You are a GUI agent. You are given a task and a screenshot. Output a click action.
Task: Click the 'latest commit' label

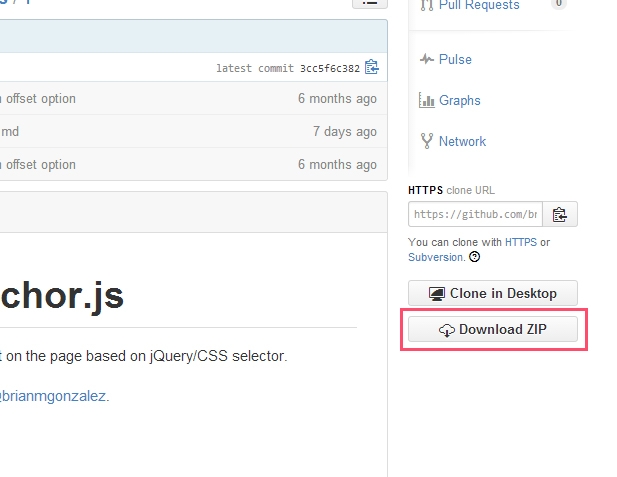tap(255, 68)
